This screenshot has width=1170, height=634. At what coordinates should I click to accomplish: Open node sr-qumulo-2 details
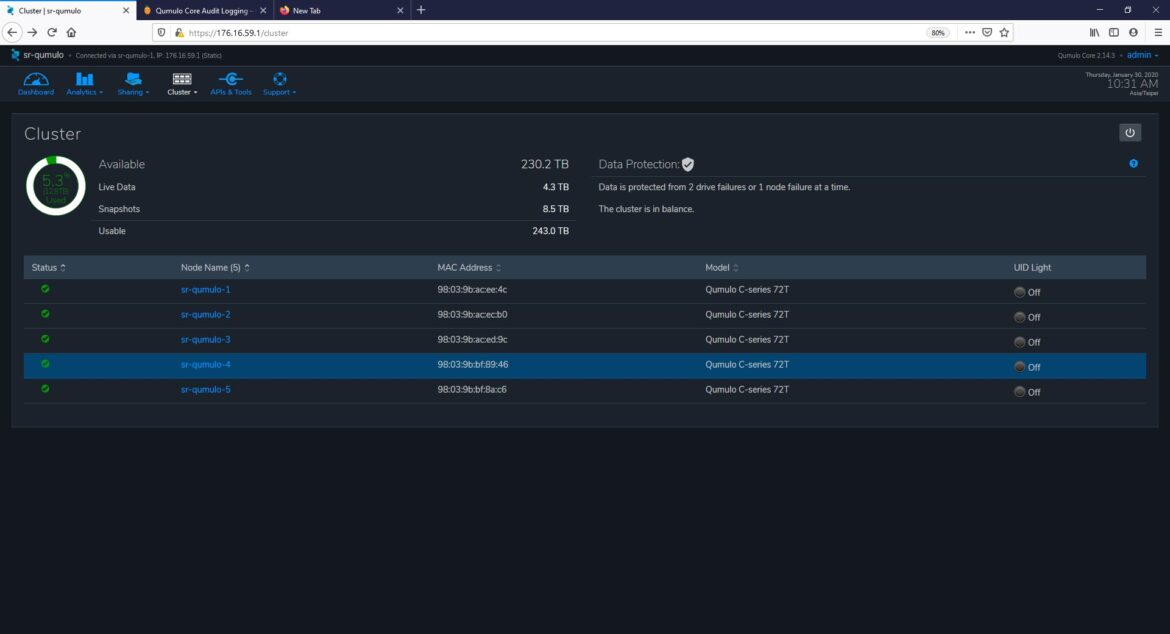[x=205, y=315]
